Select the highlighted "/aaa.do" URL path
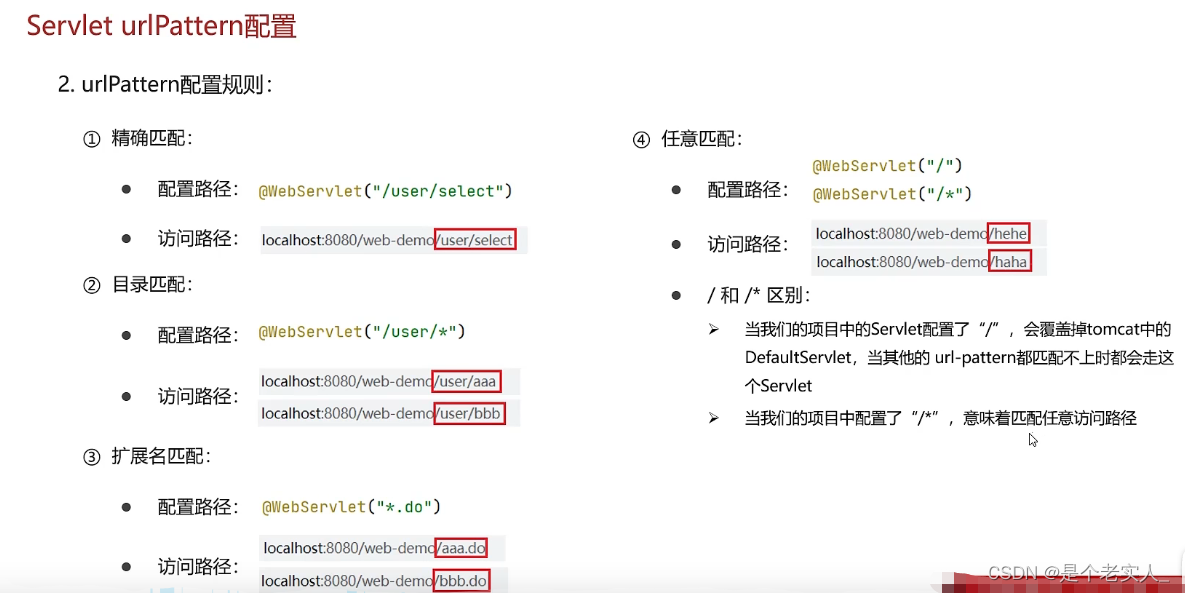 (462, 547)
